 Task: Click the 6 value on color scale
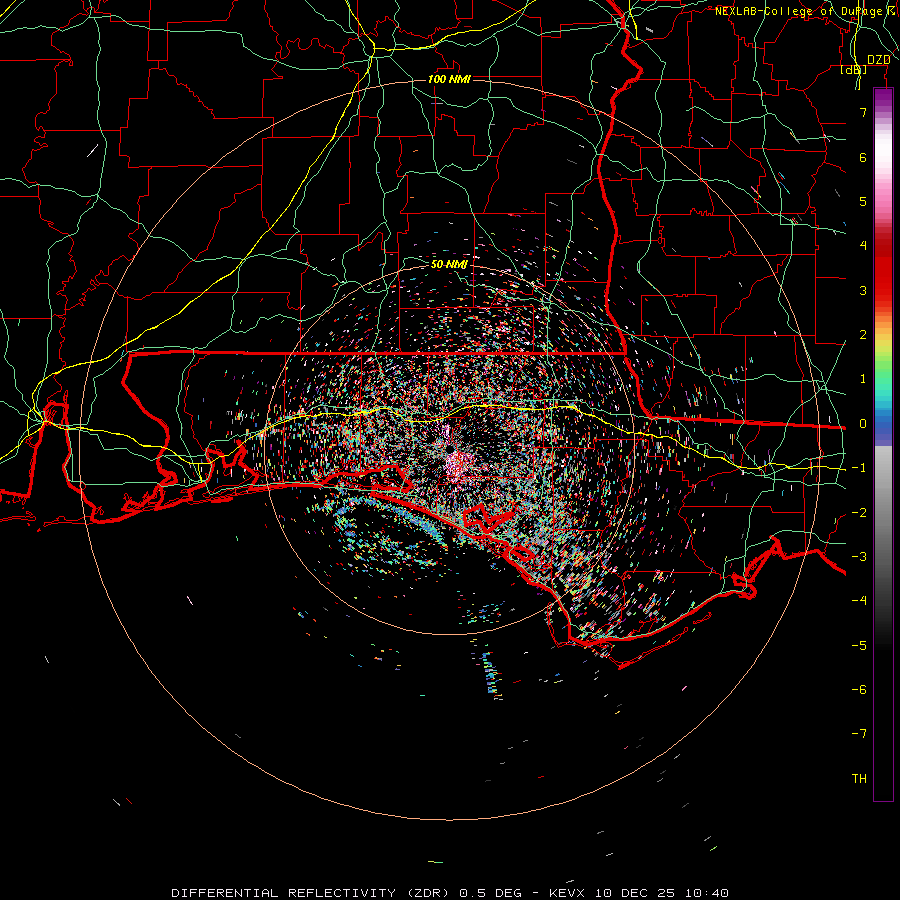click(863, 157)
